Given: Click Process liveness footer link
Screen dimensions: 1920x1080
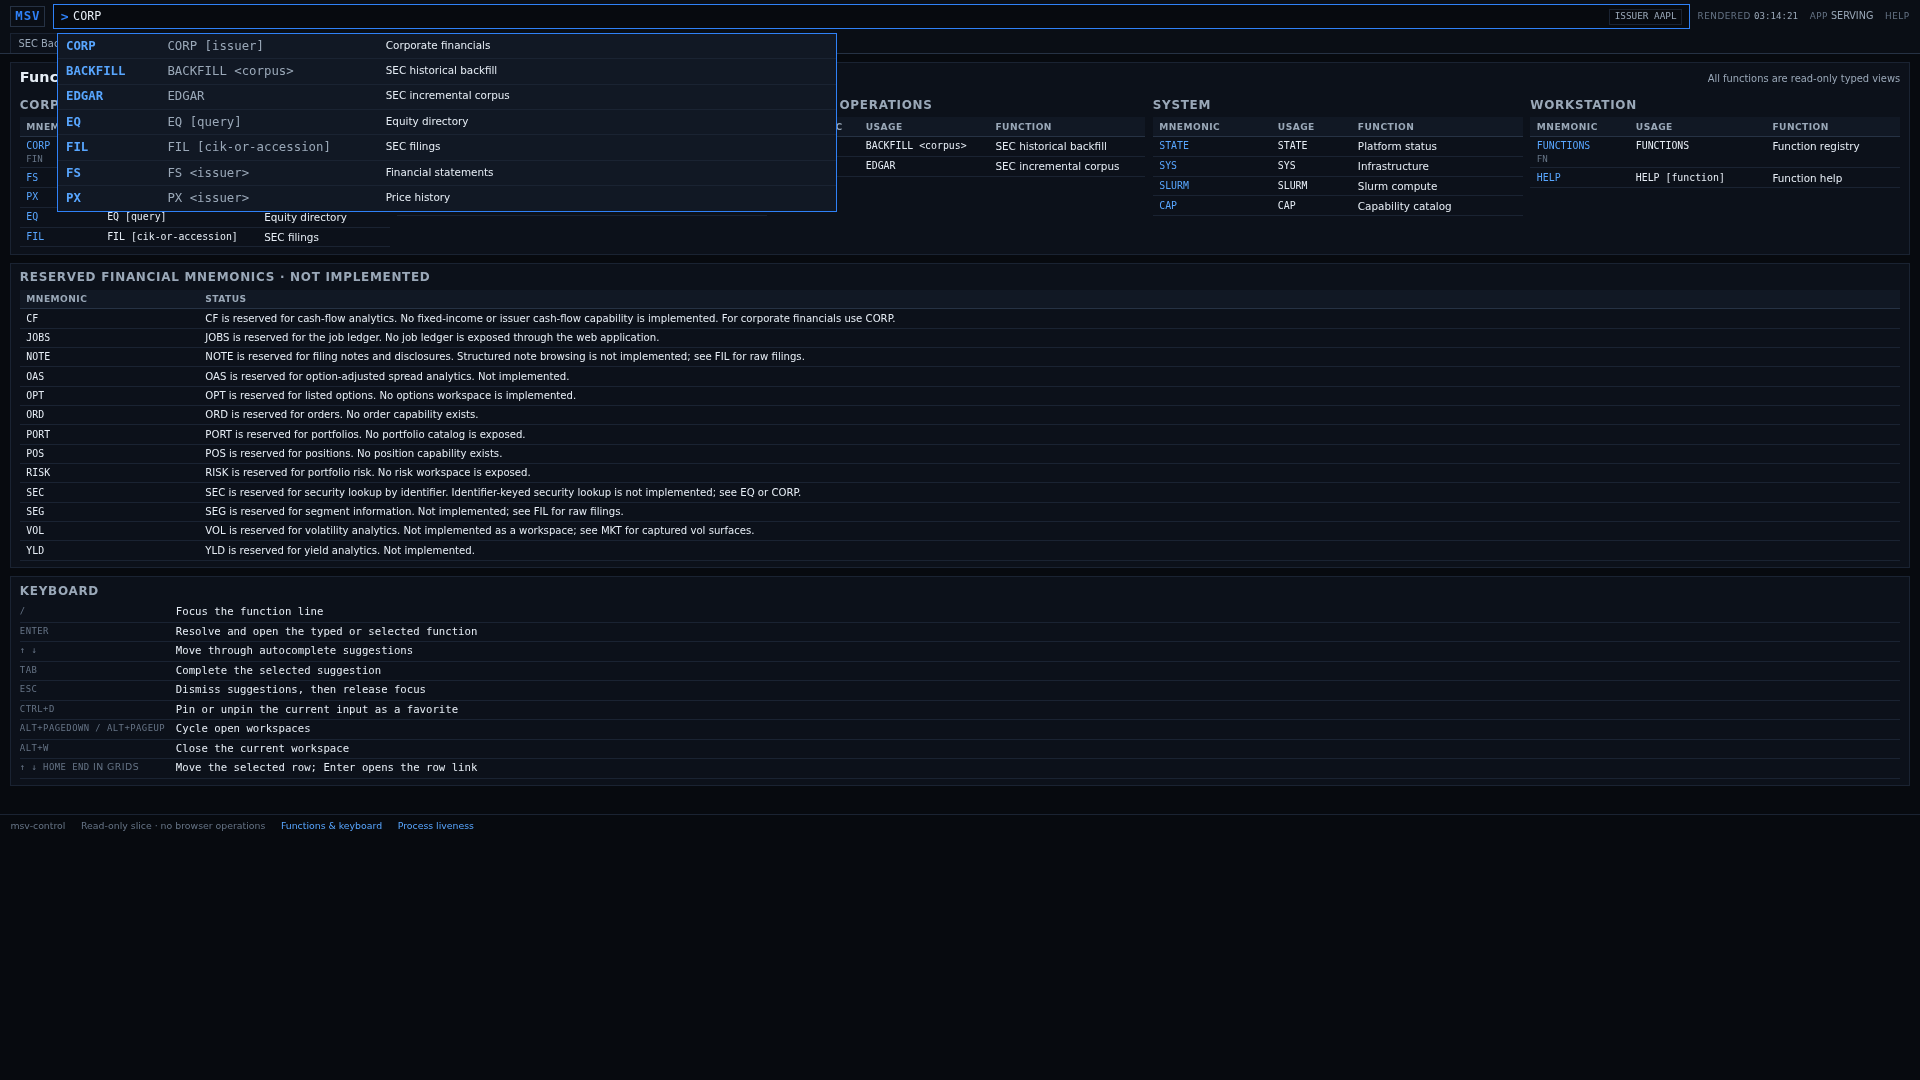Looking at the screenshot, I should [435, 826].
